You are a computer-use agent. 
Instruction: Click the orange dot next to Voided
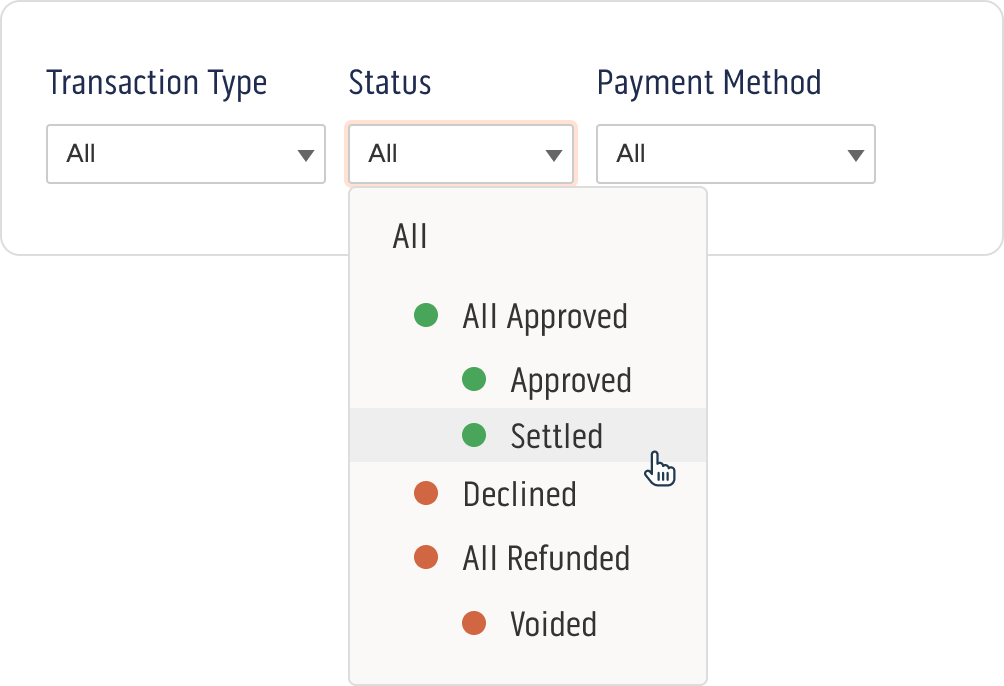click(x=474, y=624)
